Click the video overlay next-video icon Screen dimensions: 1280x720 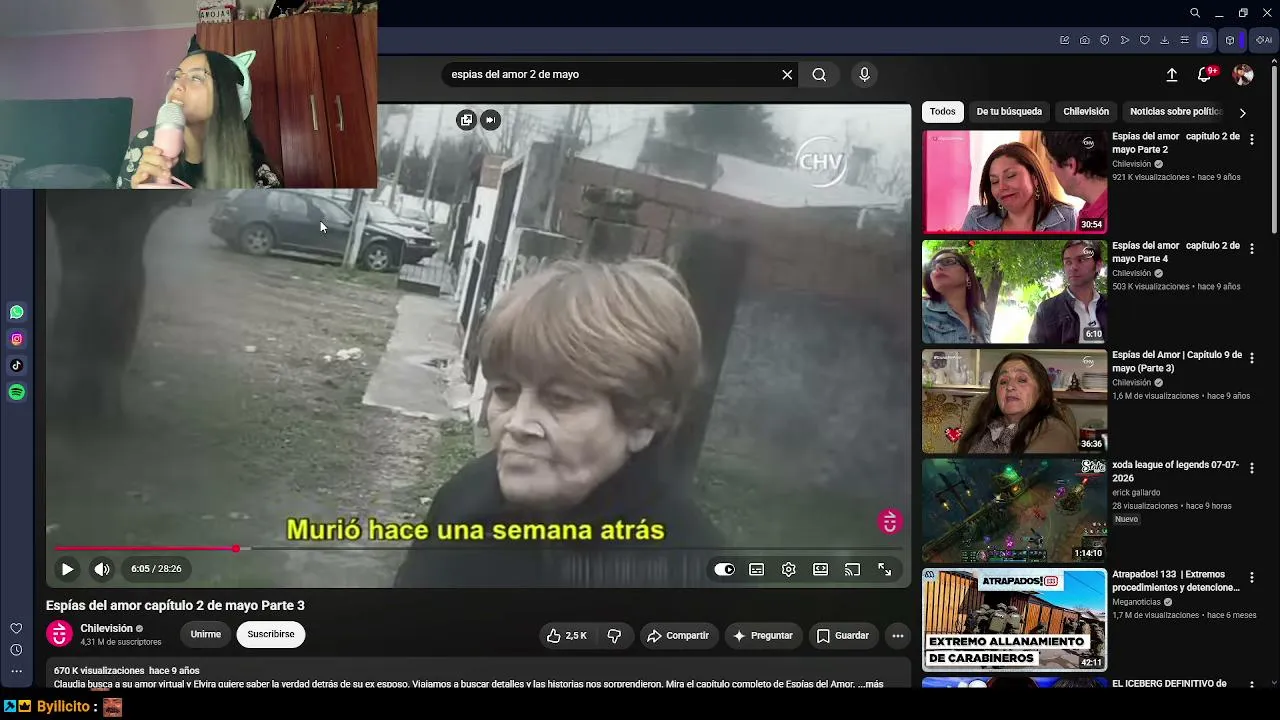490,120
